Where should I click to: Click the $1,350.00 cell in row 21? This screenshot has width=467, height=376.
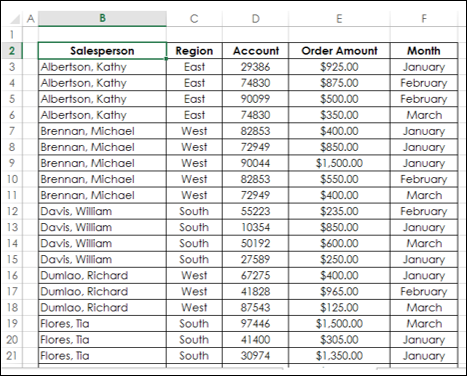(x=339, y=356)
